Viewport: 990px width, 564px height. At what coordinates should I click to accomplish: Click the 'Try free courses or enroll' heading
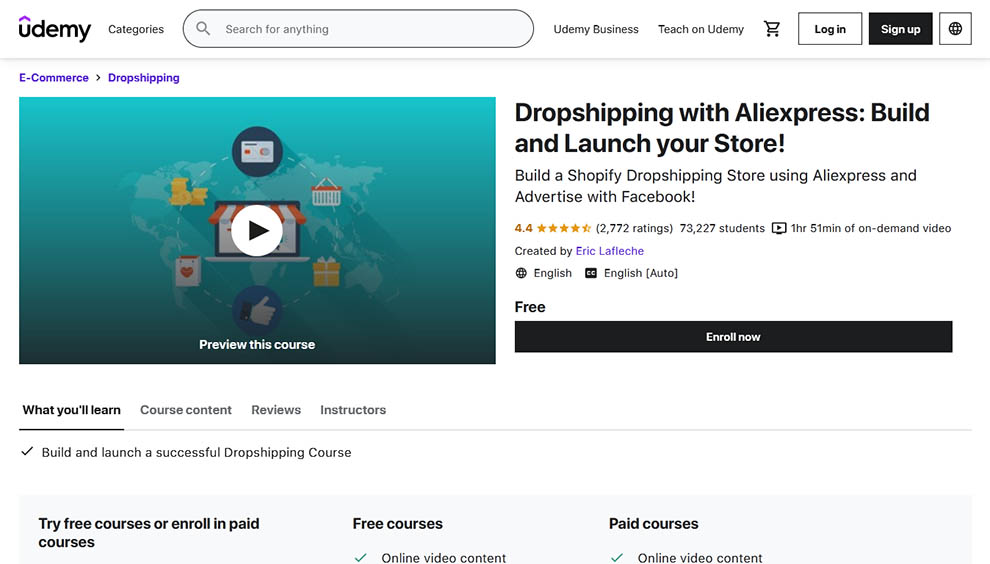point(148,532)
